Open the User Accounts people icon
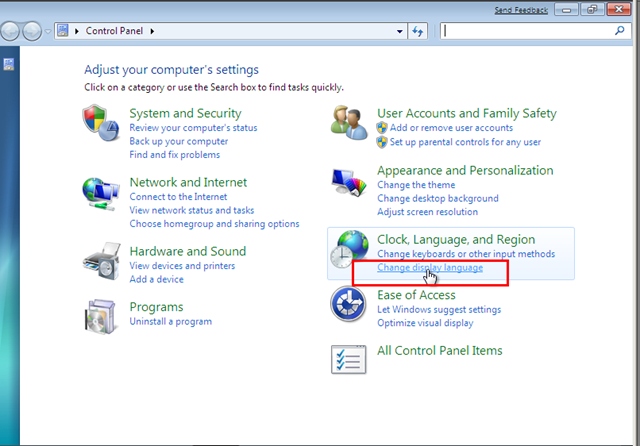 point(349,122)
